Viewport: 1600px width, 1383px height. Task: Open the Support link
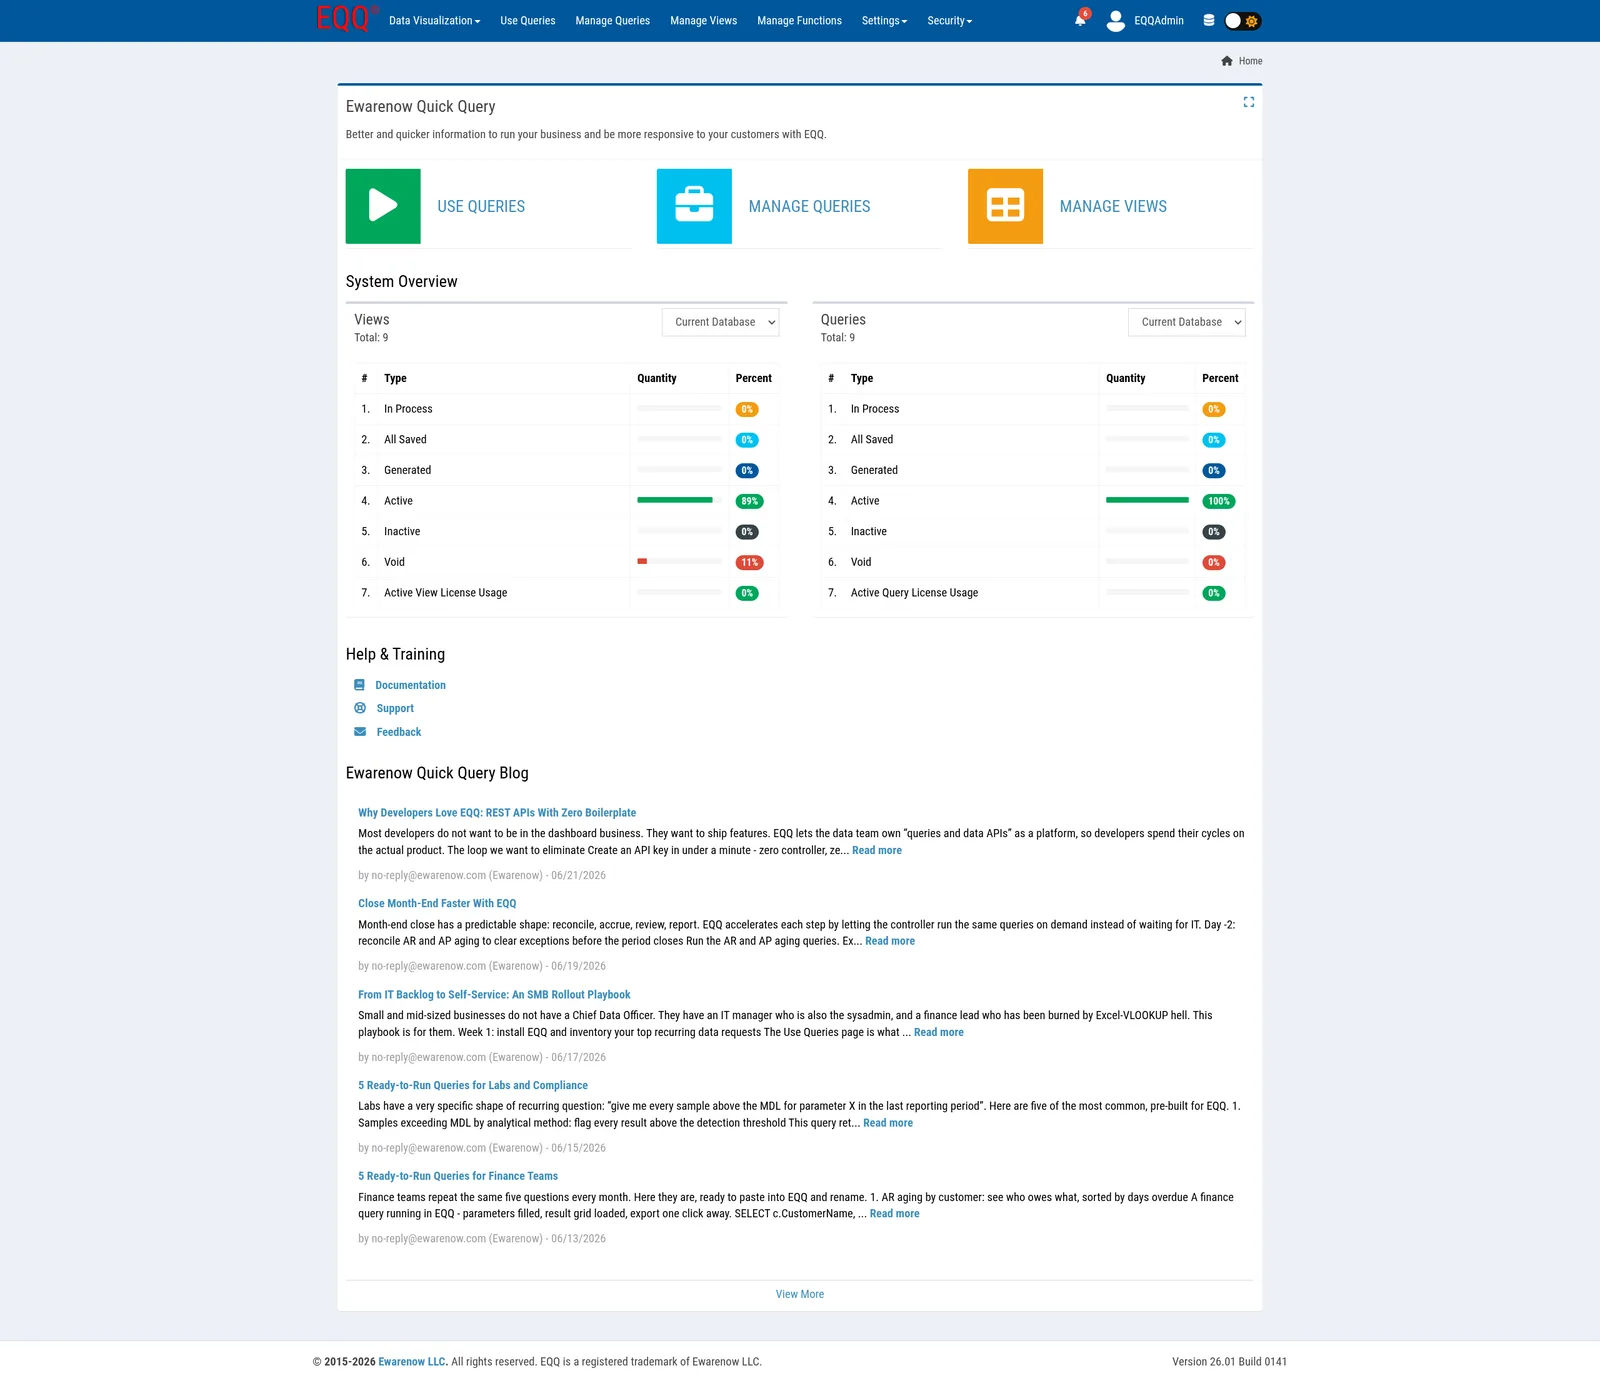pos(395,708)
